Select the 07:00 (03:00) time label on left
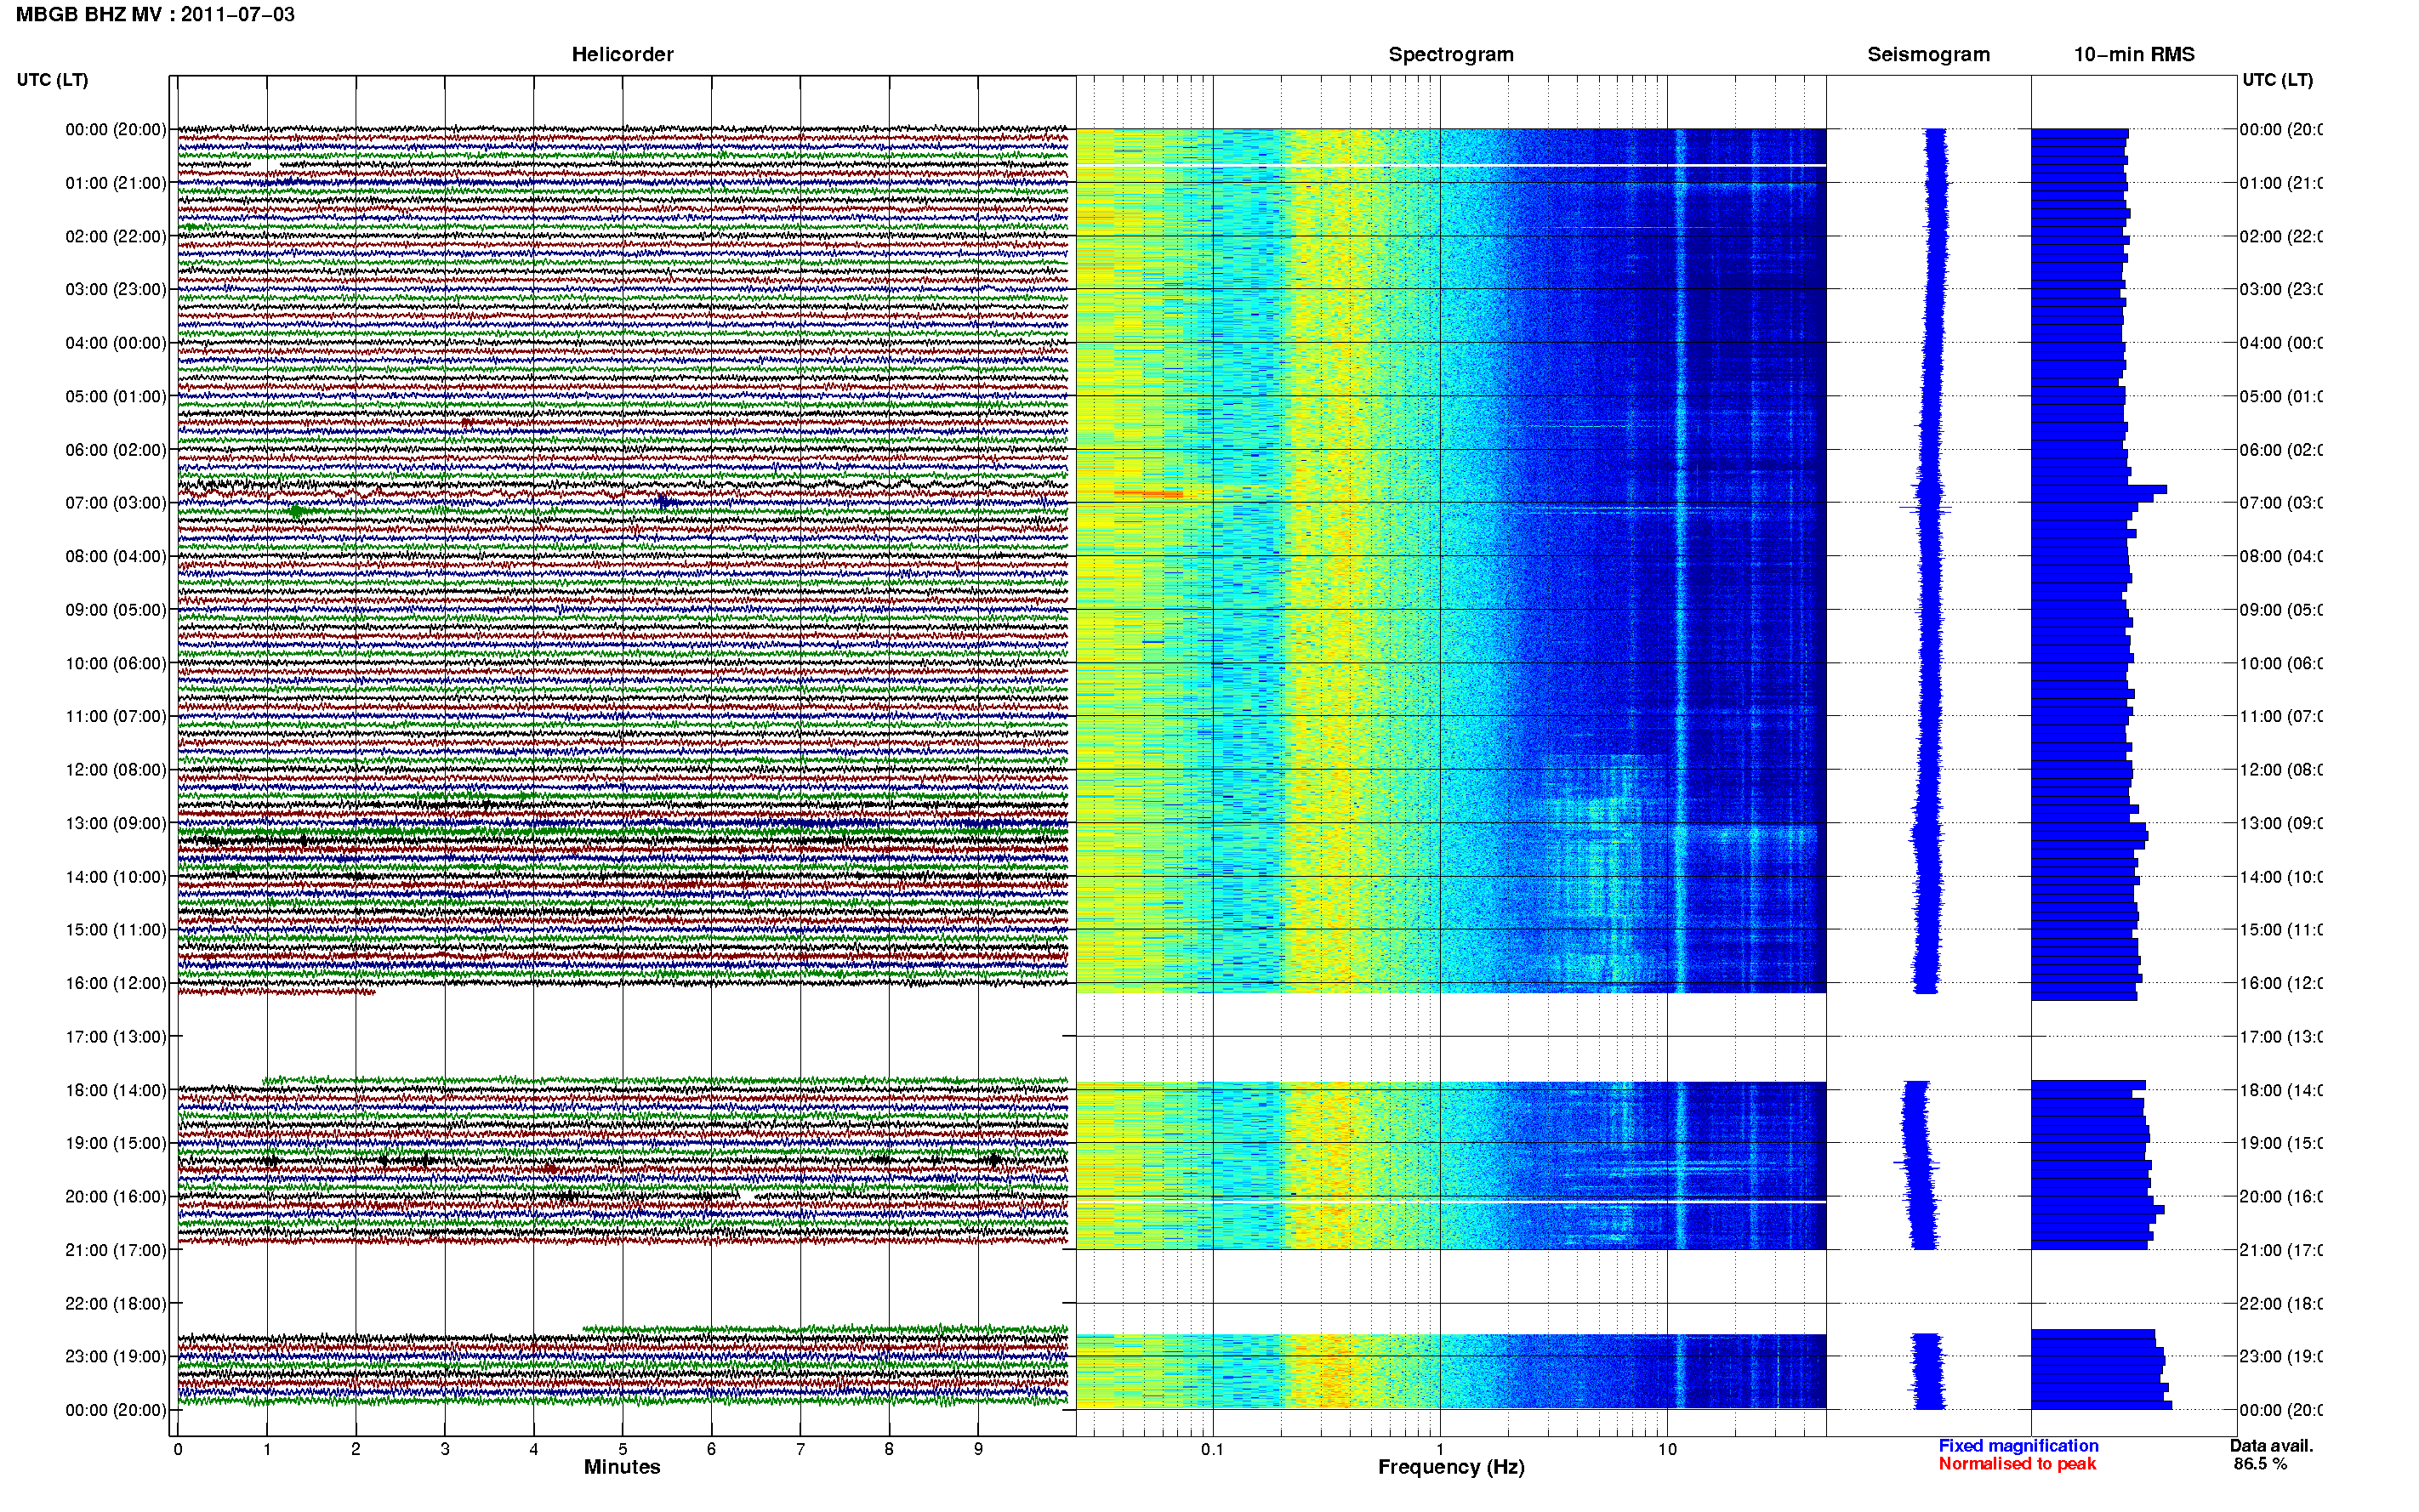This screenshot has height=1512, width=2419. click(116, 502)
